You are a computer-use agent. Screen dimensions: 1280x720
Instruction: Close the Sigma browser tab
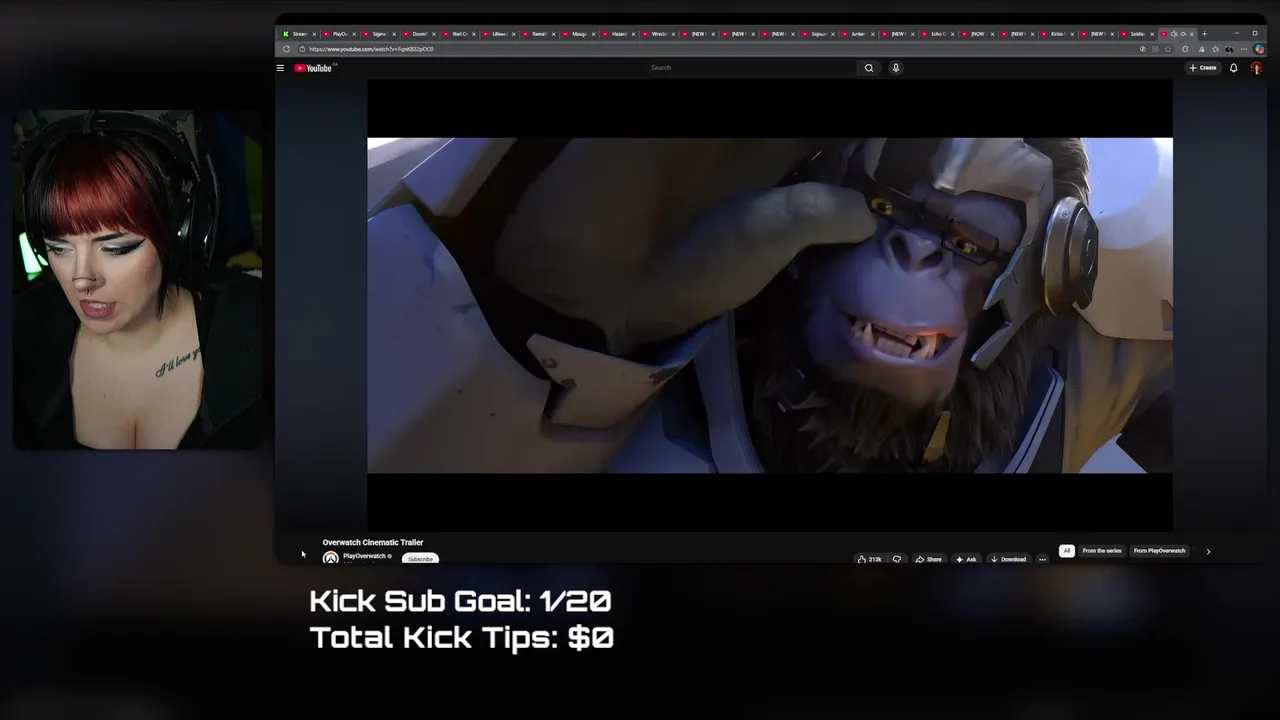click(x=394, y=34)
